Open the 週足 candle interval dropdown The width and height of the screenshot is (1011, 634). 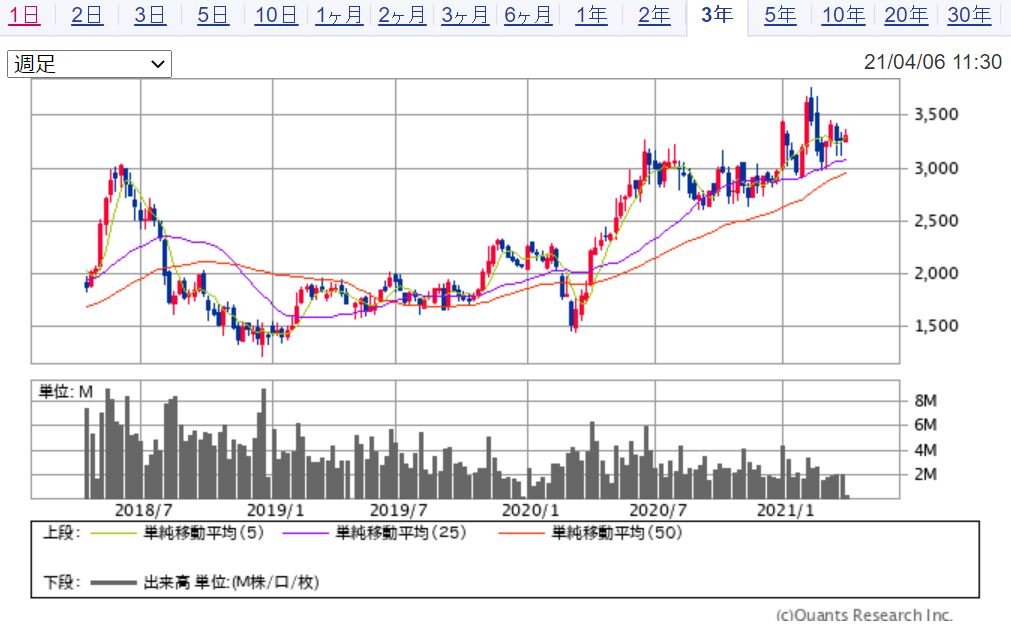pos(90,64)
